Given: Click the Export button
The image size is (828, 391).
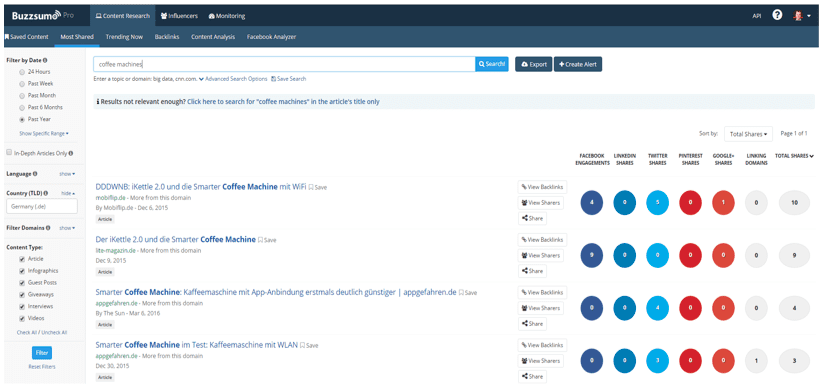Looking at the screenshot, I should pos(533,64).
